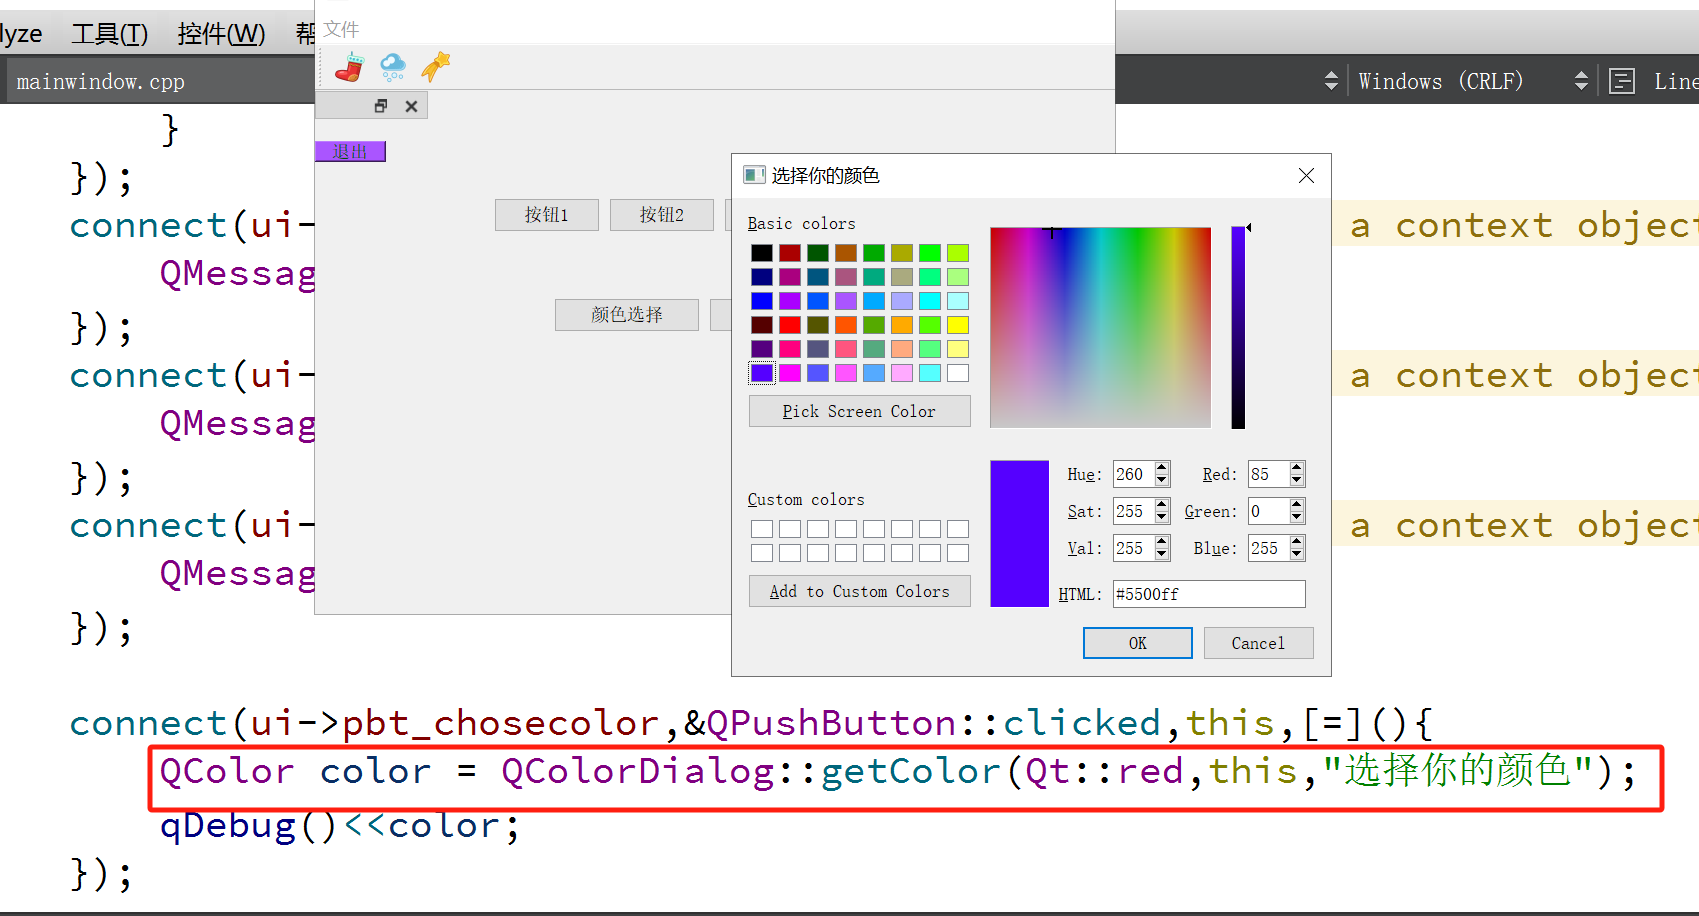
Task: Open the 文件 menu in app window
Action: (341, 30)
